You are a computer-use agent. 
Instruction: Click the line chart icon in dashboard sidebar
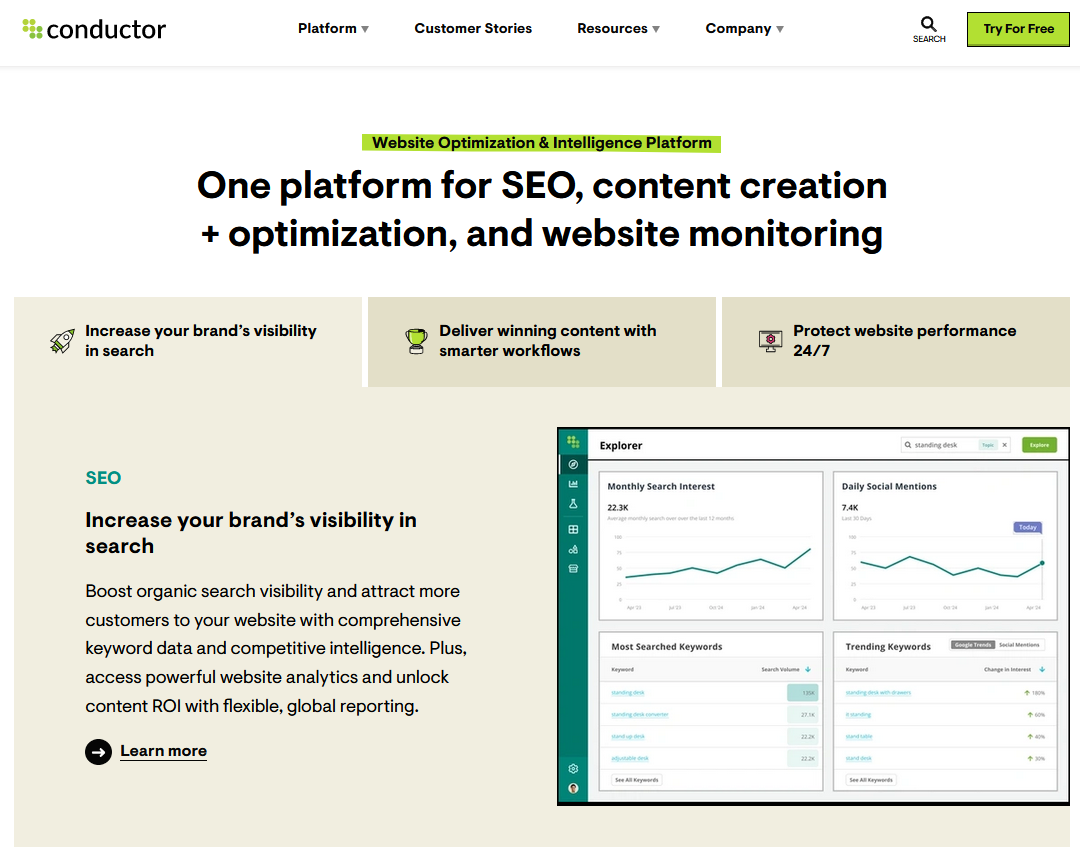tap(573, 484)
